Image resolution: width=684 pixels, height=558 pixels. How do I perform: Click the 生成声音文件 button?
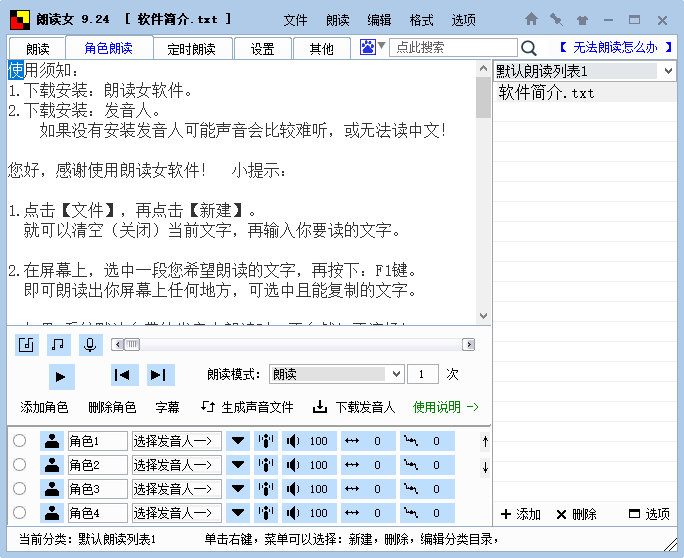point(247,407)
